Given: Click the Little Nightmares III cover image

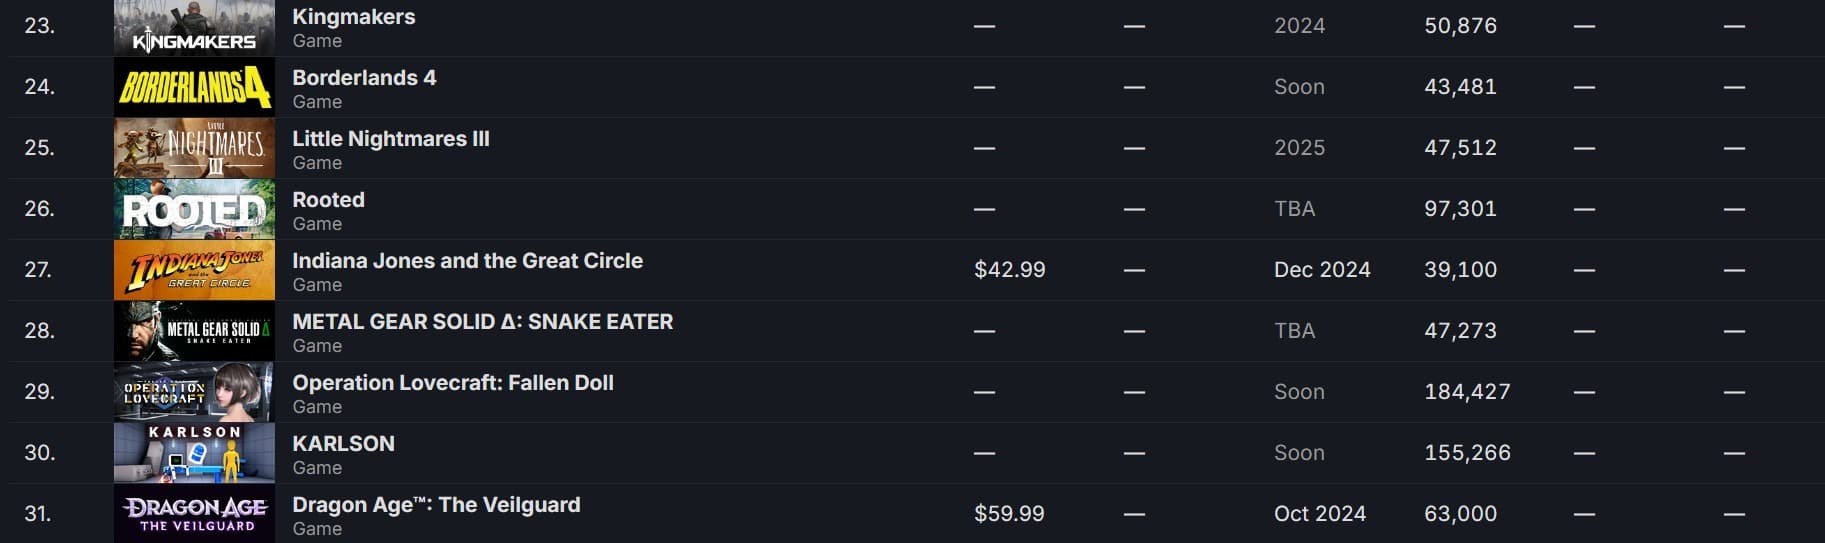Looking at the screenshot, I should point(194,148).
